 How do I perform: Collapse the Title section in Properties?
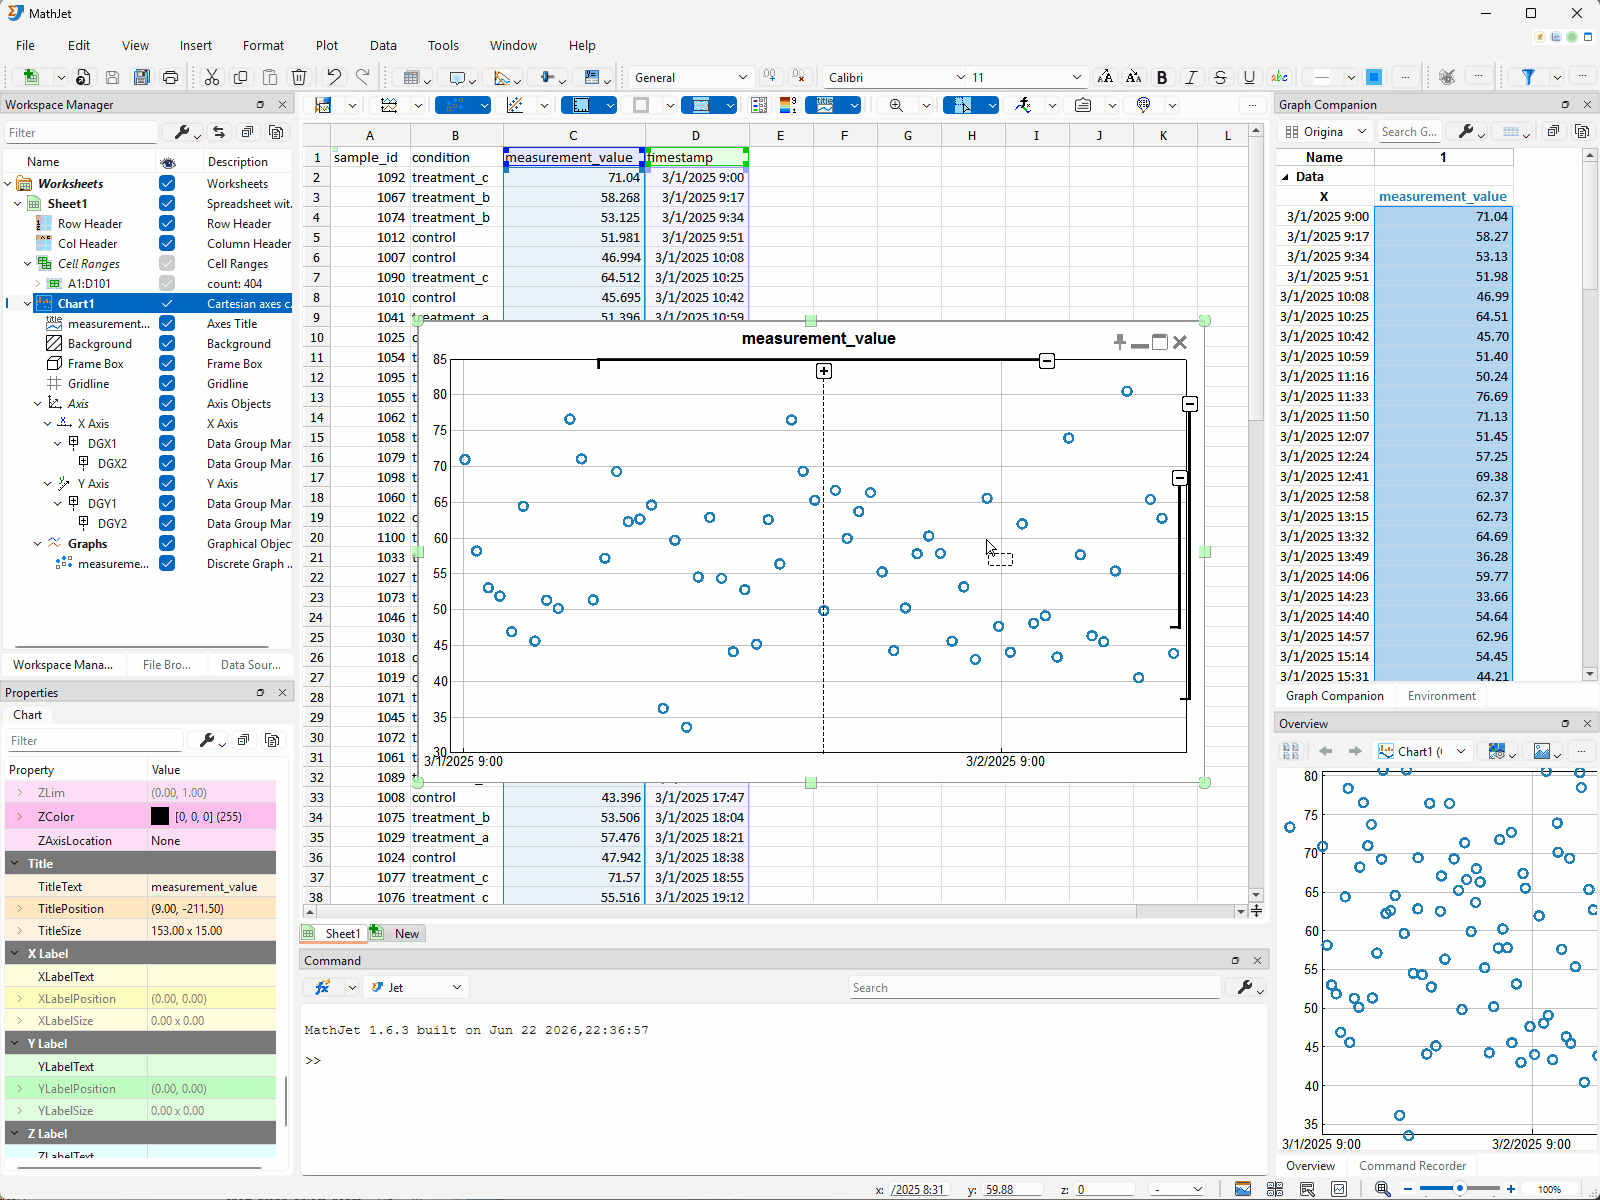(x=14, y=863)
